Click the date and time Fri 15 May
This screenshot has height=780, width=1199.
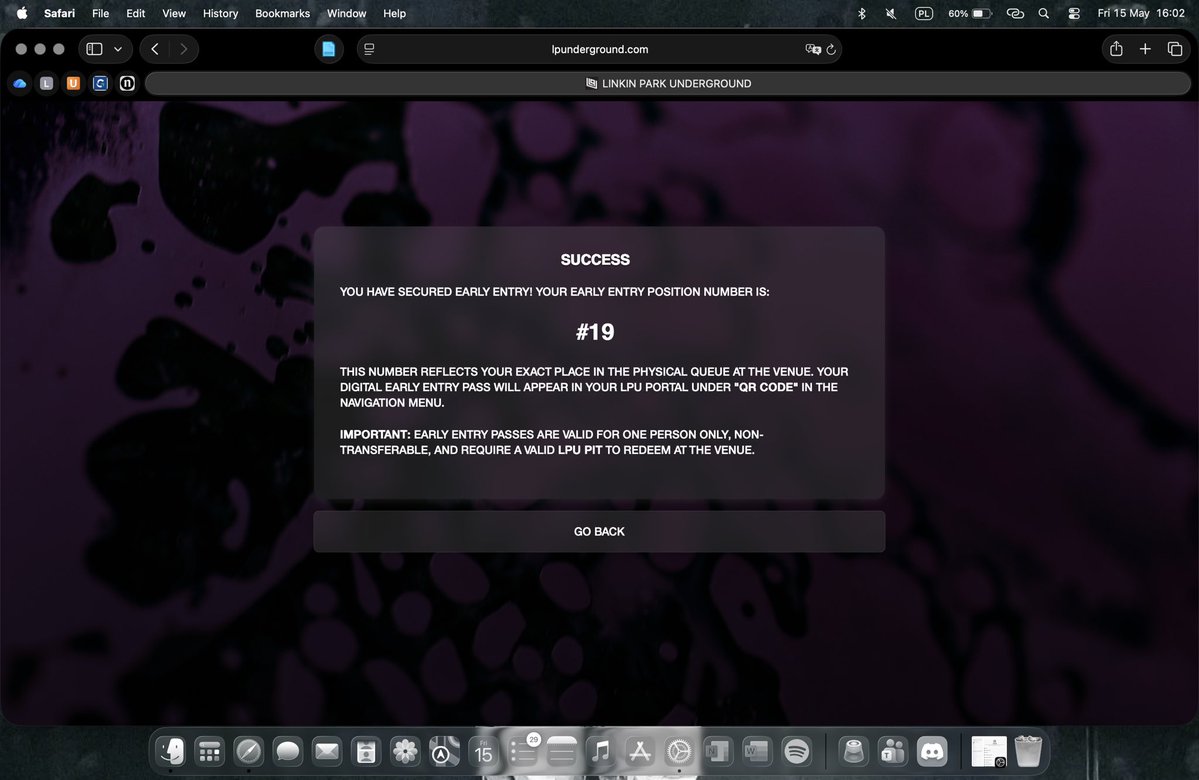(x=1140, y=13)
